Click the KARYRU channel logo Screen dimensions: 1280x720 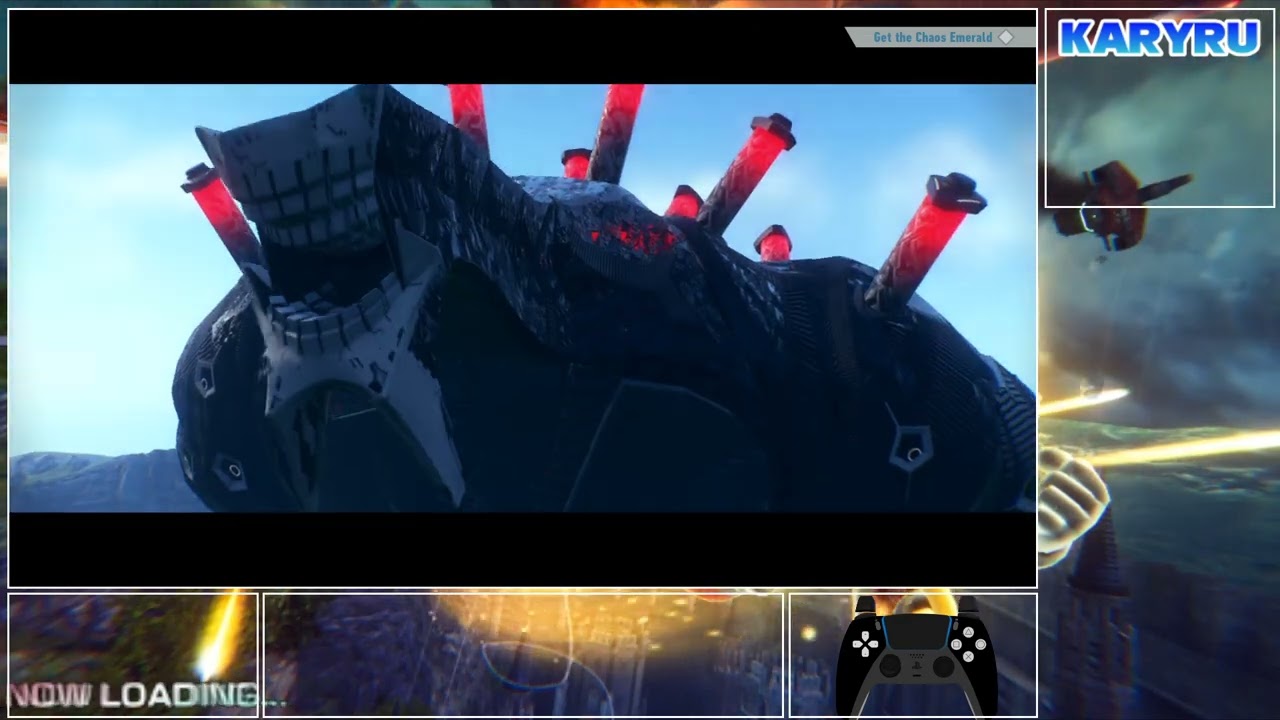click(1159, 38)
